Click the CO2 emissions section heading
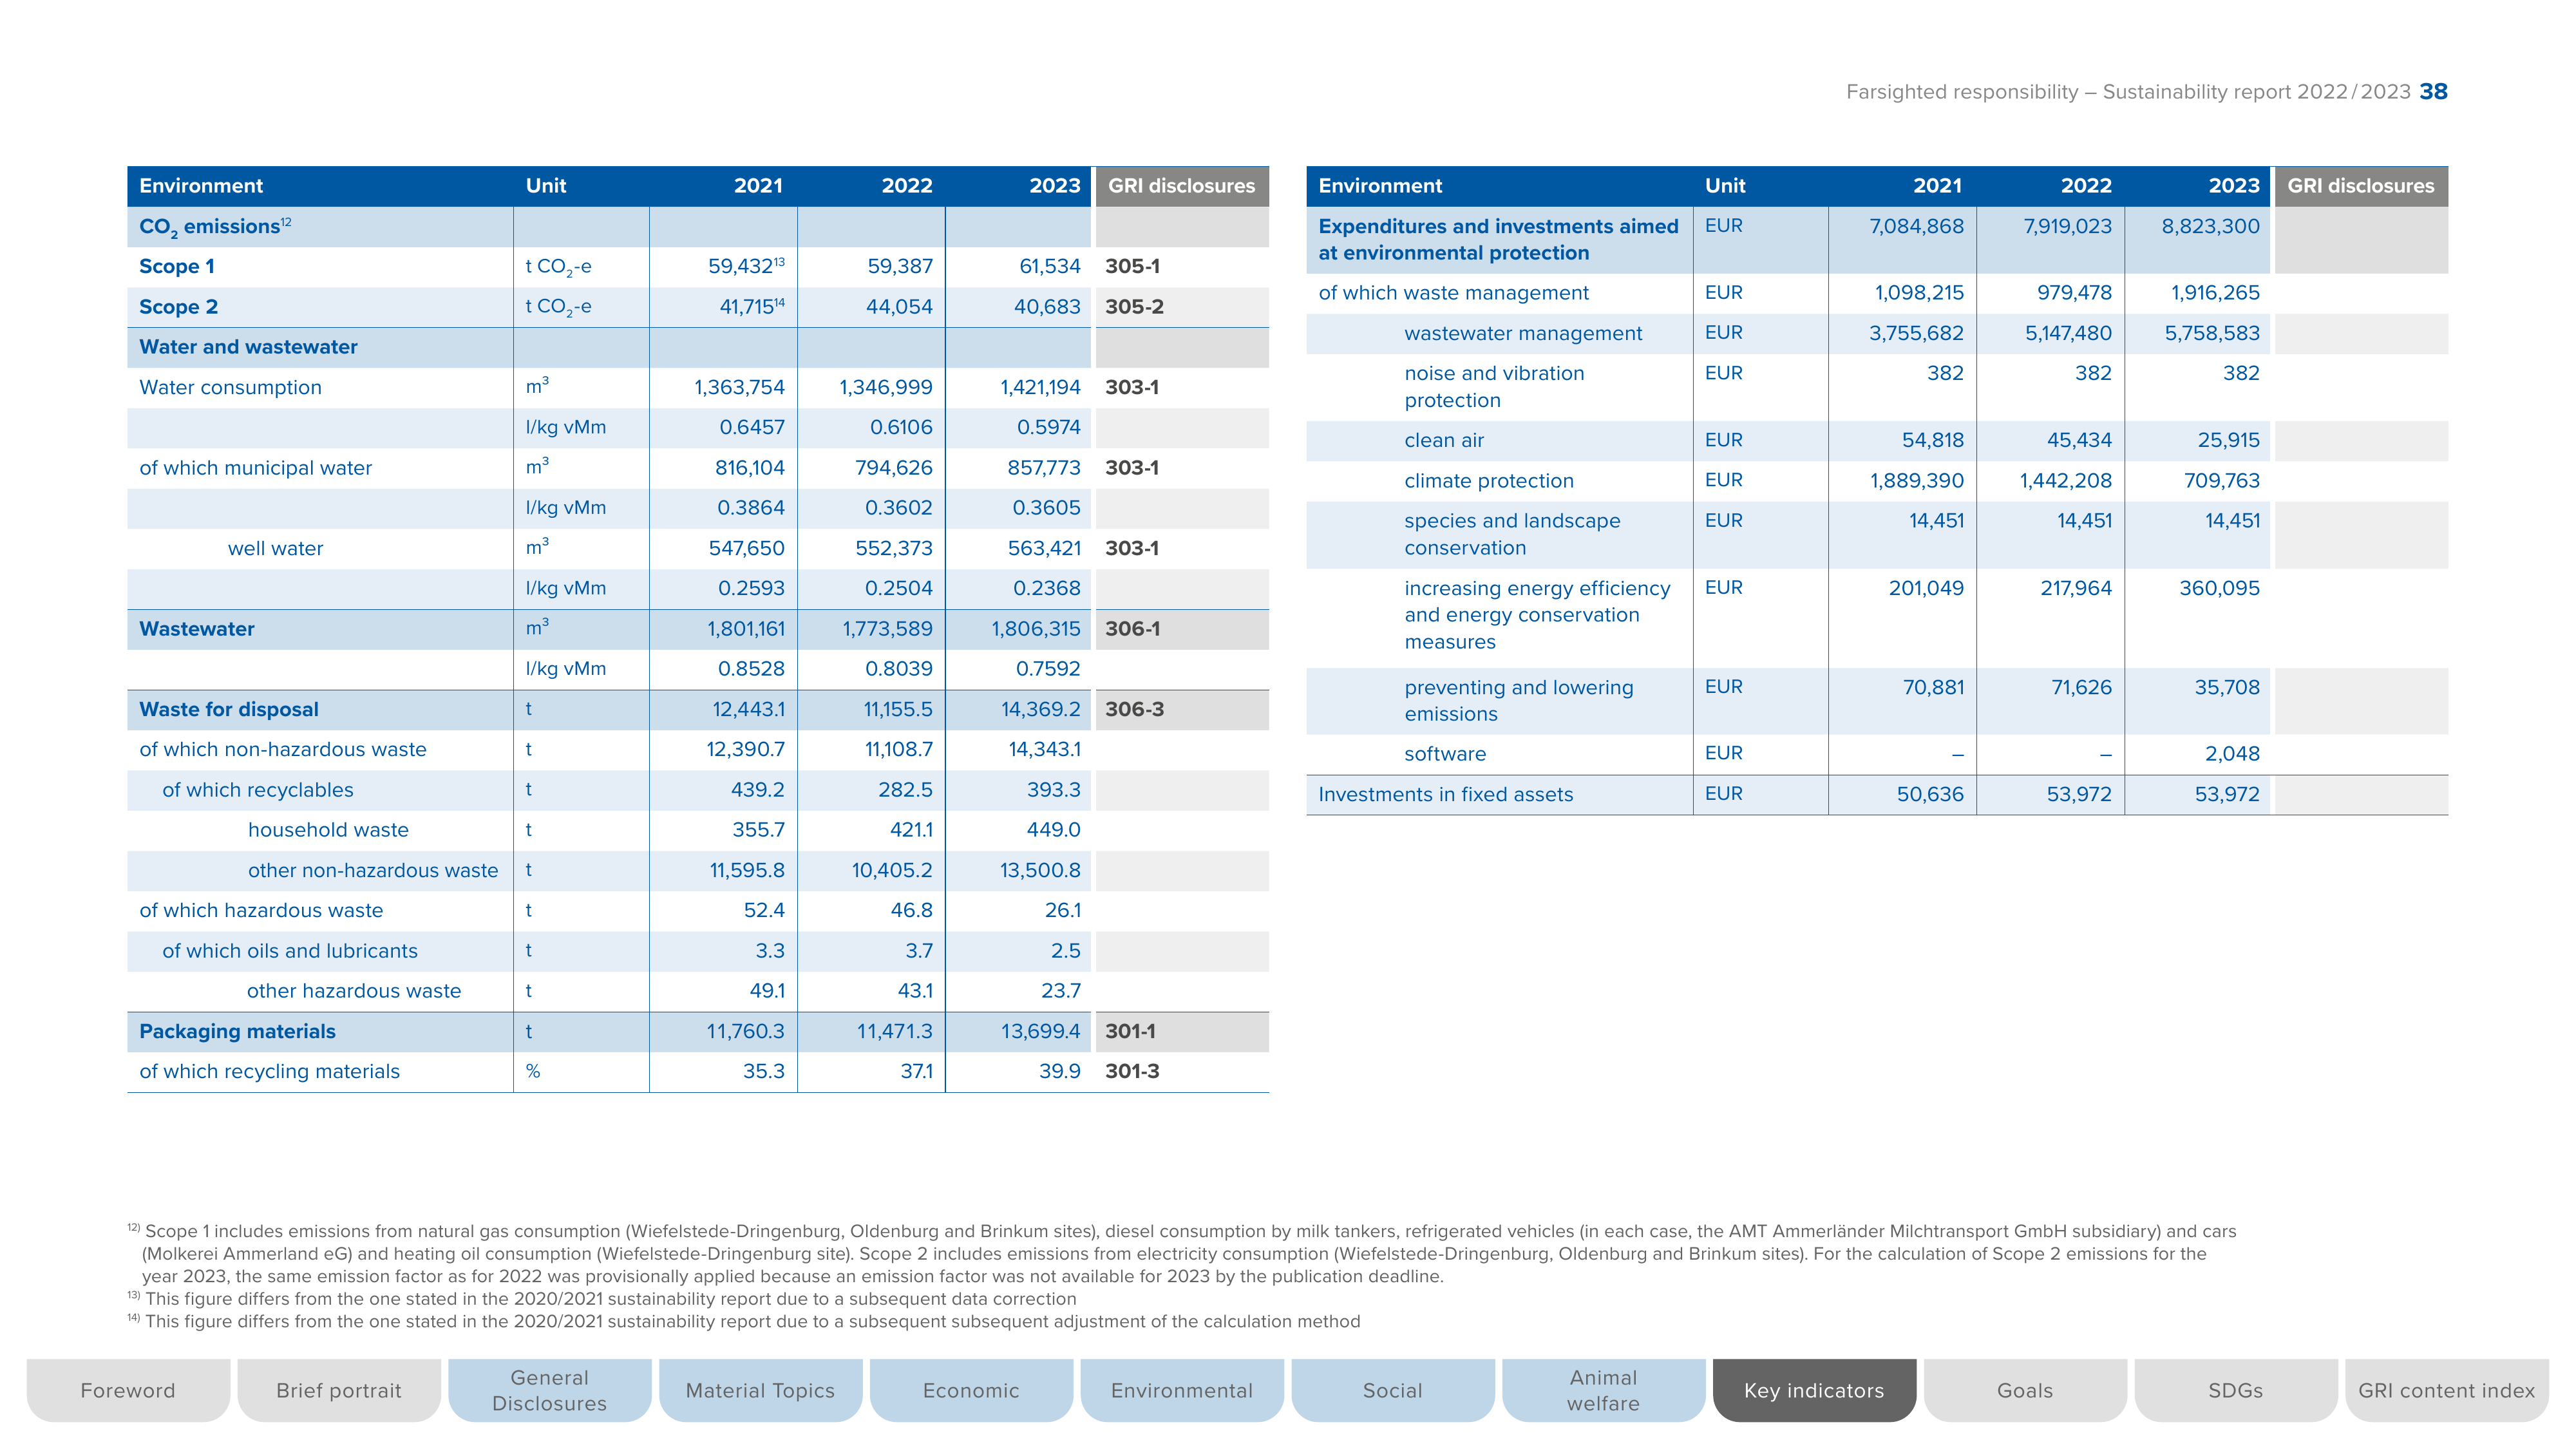2576x1449 pixels. tap(214, 227)
